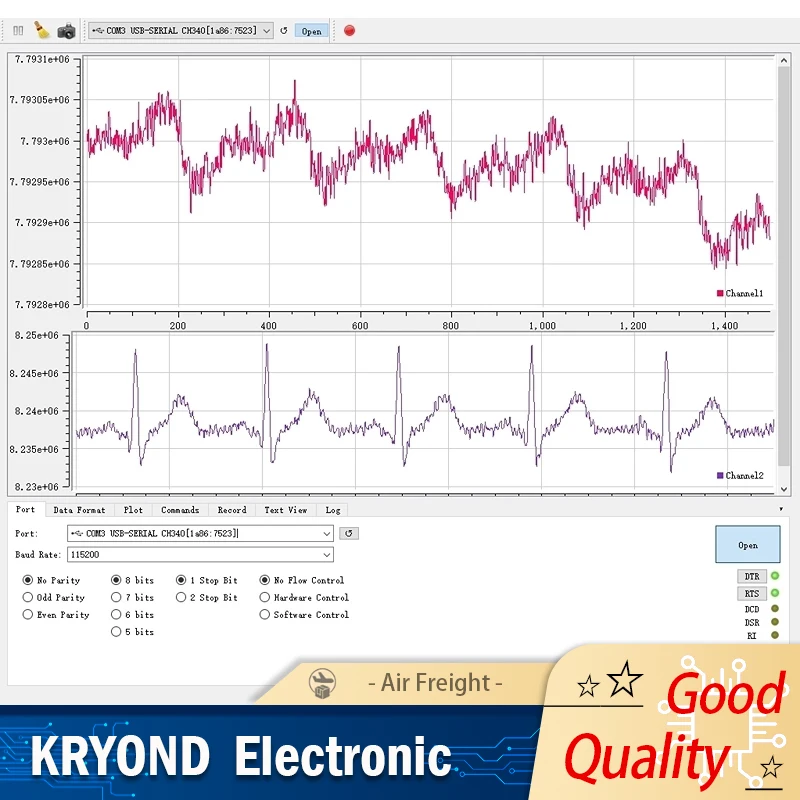Image resolution: width=800 pixels, height=800 pixels.
Task: Enable Hardware Control flow option
Action: pos(304,597)
